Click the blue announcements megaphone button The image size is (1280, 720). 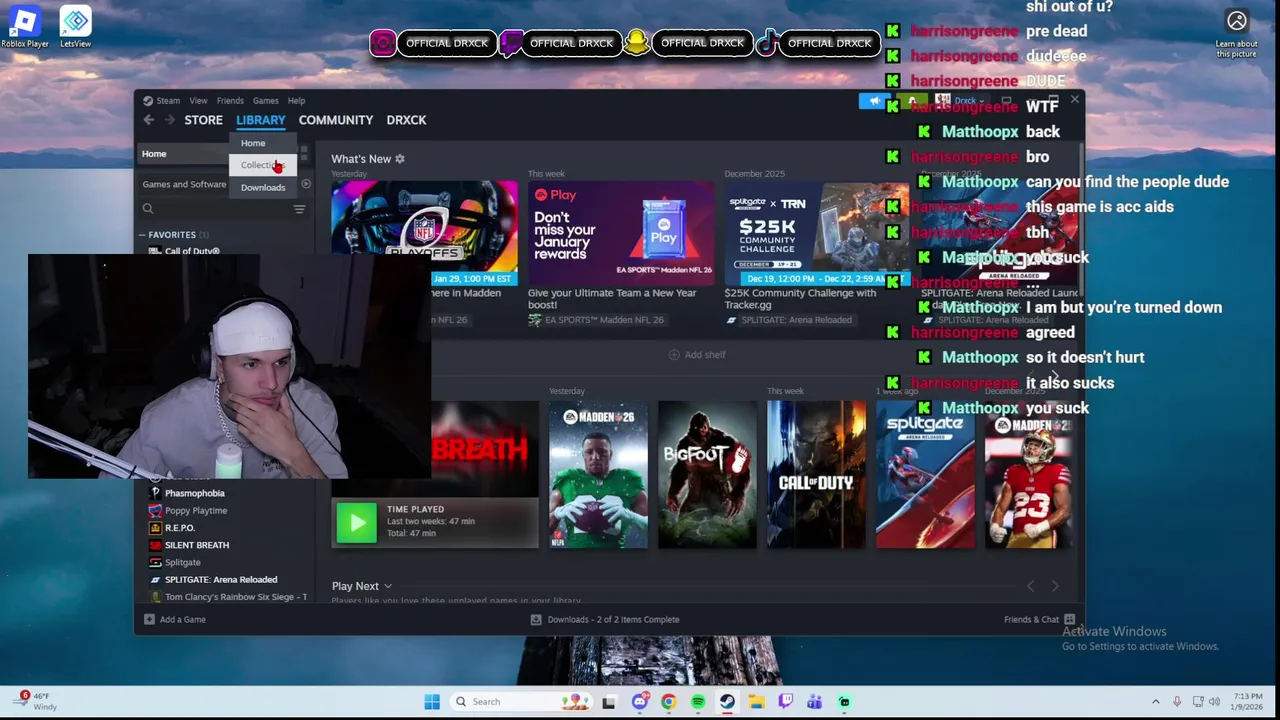(874, 101)
